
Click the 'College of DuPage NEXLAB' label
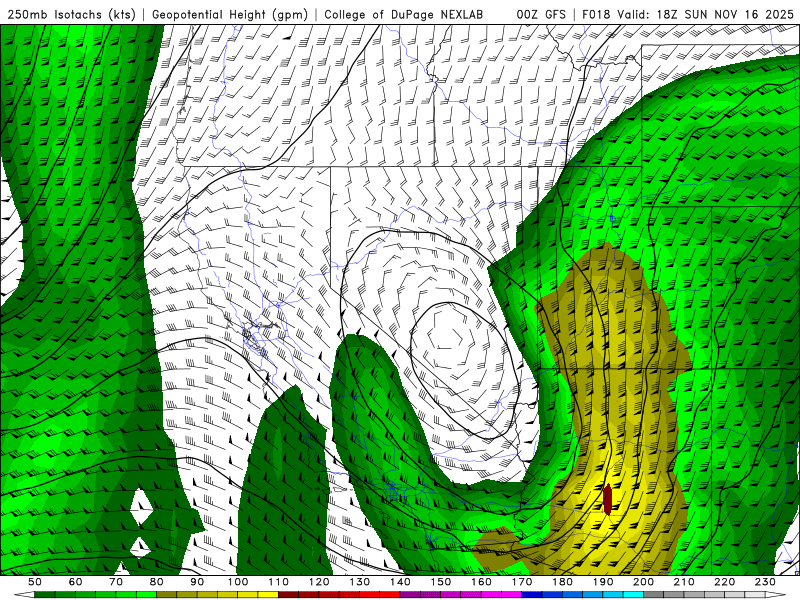(404, 14)
